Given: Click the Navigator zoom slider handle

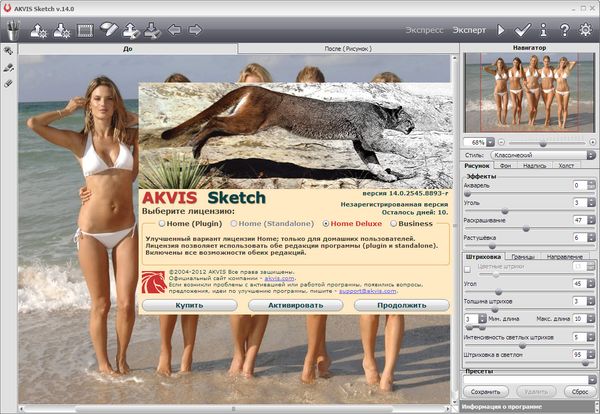Looking at the screenshot, I should pos(543,144).
